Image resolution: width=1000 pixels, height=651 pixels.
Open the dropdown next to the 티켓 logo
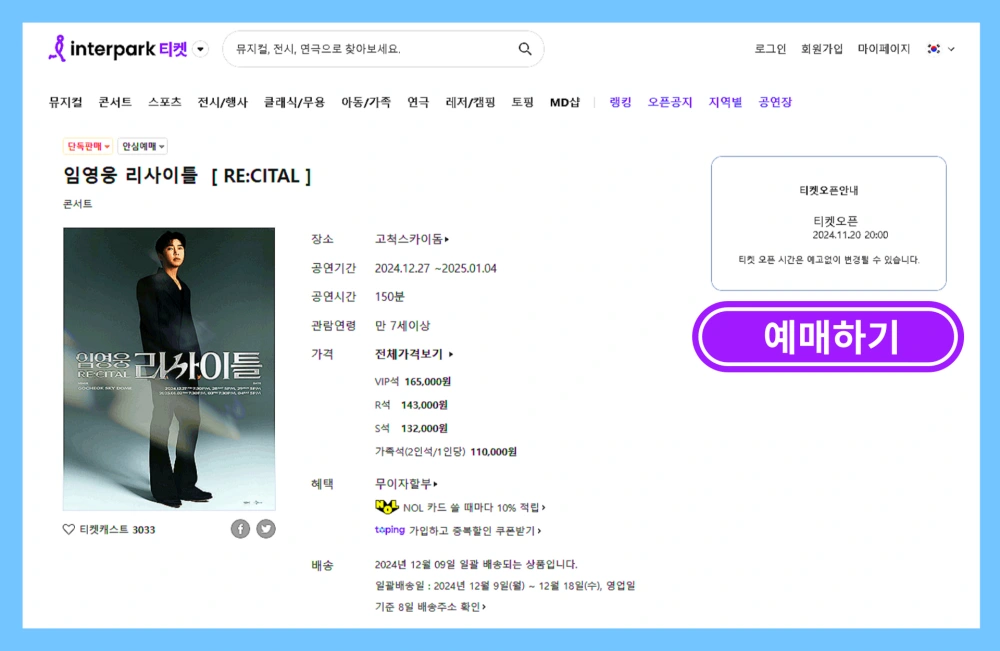tap(199, 48)
